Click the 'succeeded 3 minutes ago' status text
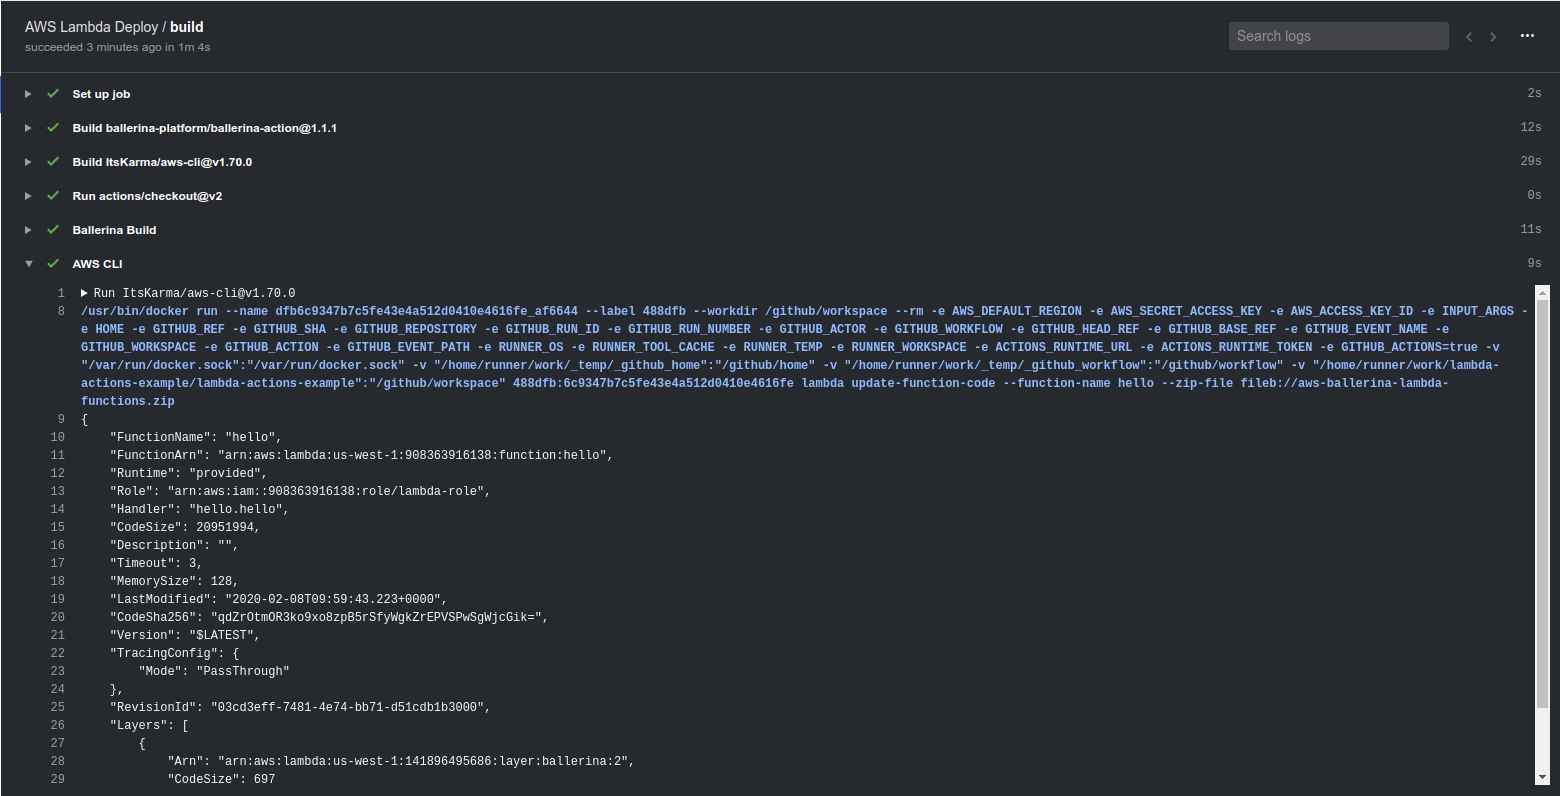The image size is (1560, 796). (x=117, y=47)
